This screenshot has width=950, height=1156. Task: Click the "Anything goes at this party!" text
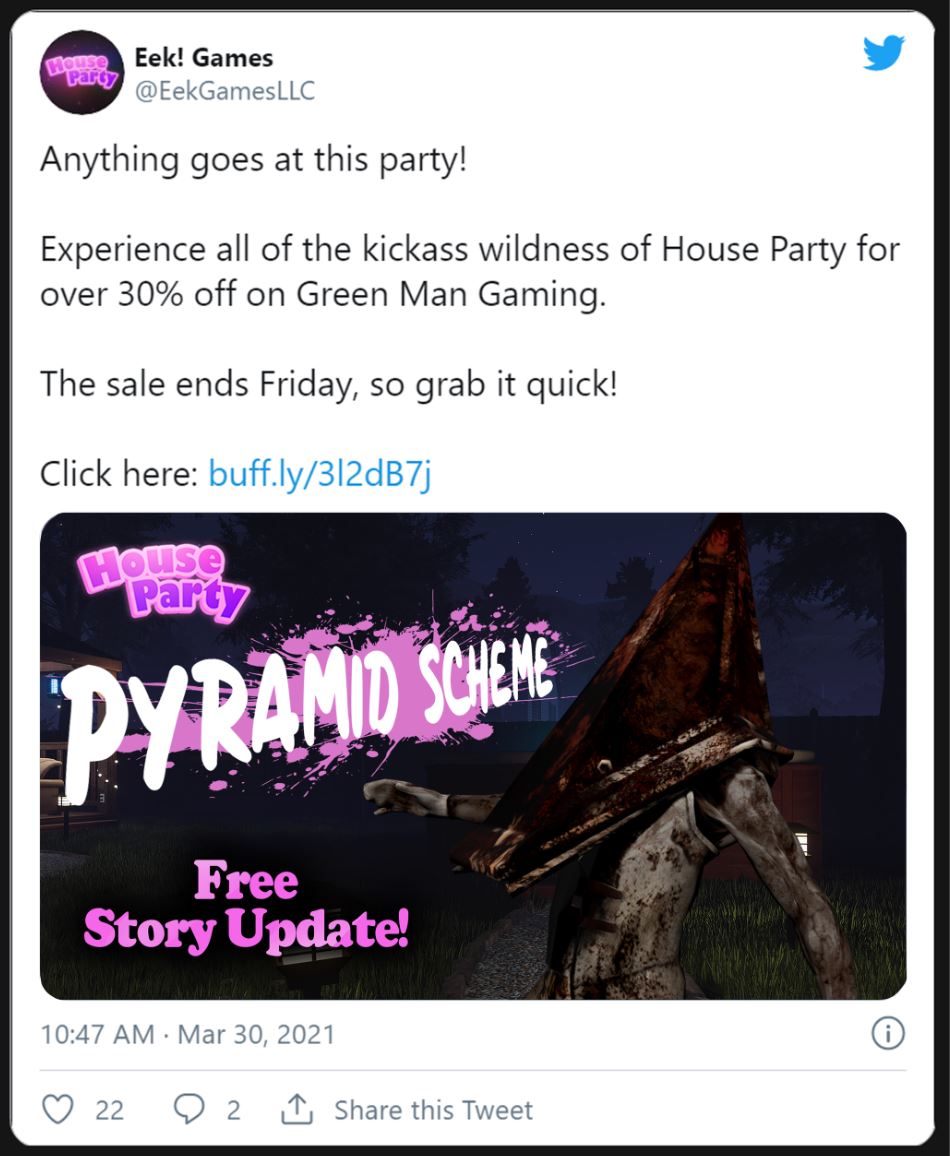254,159
